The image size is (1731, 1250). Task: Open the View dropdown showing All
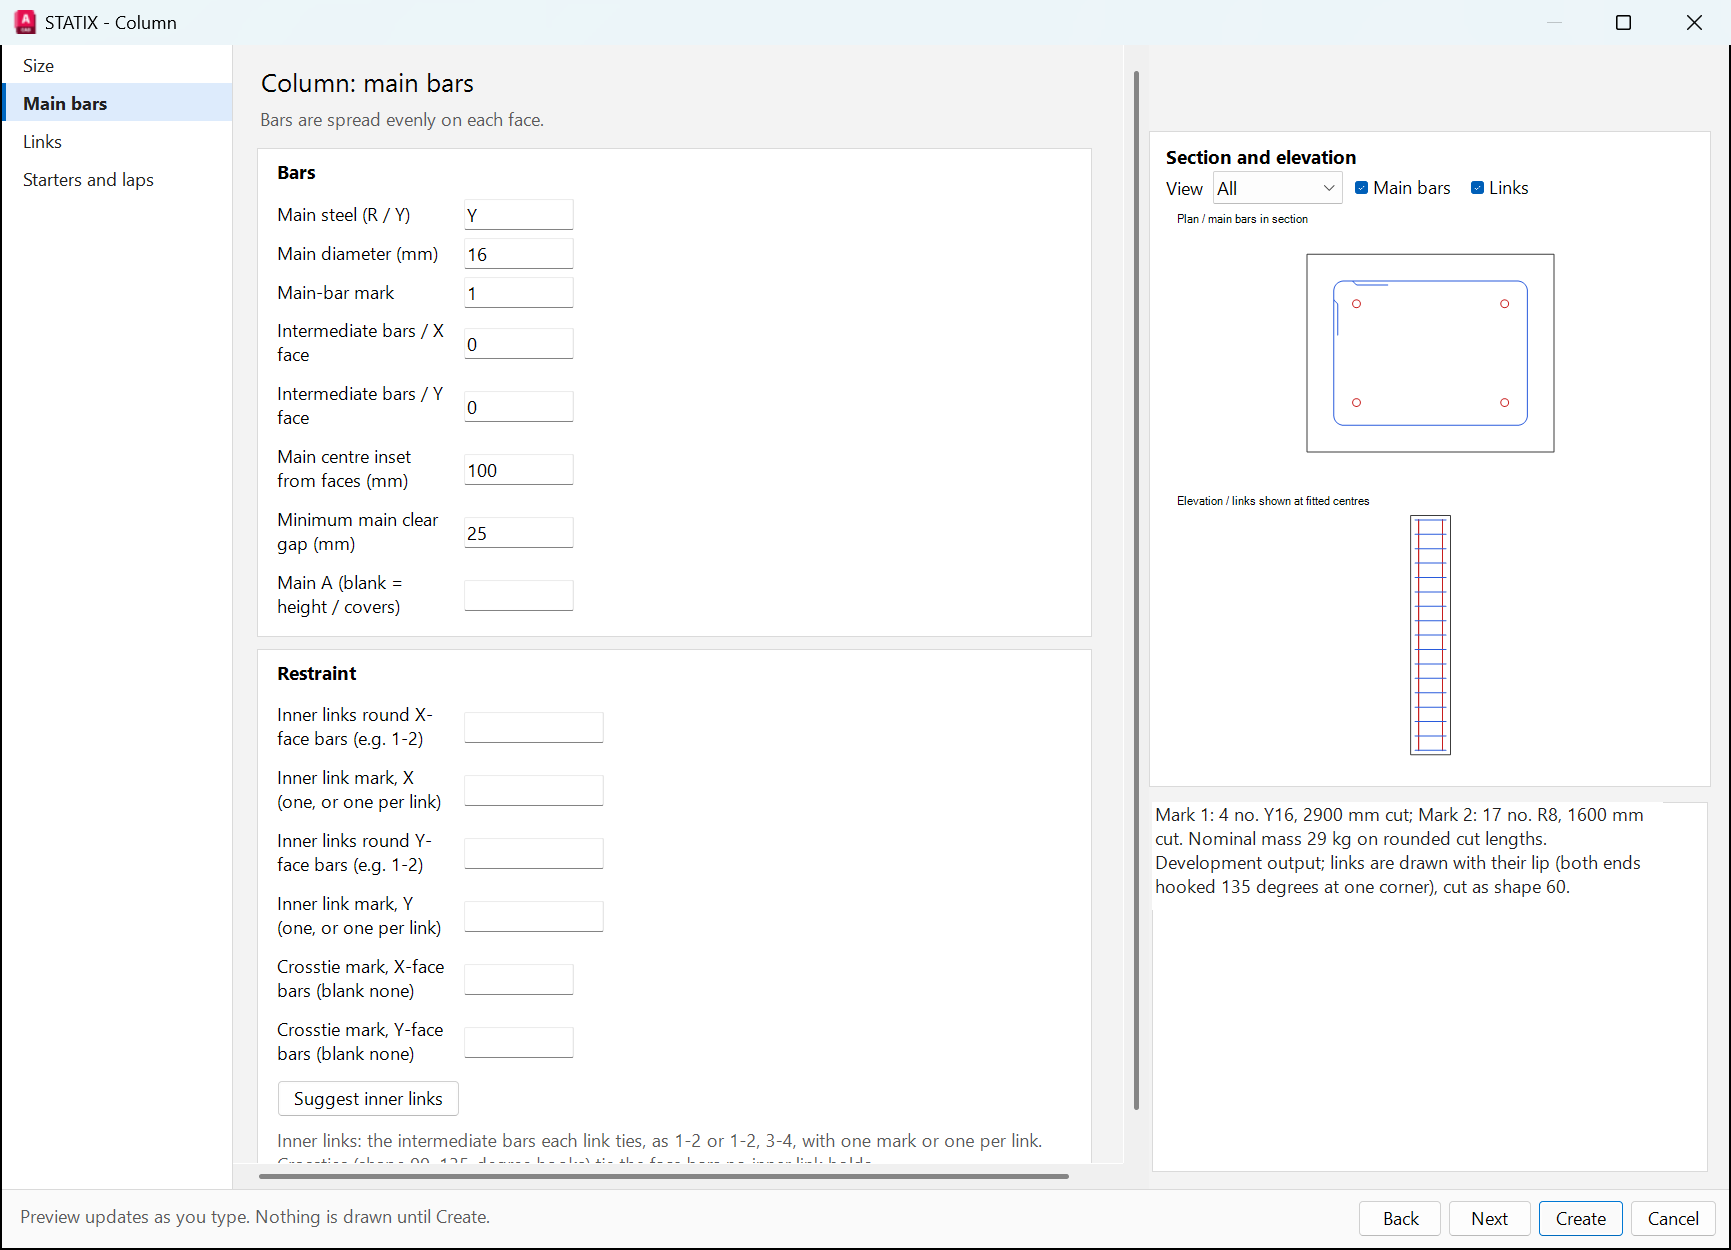click(x=1277, y=188)
